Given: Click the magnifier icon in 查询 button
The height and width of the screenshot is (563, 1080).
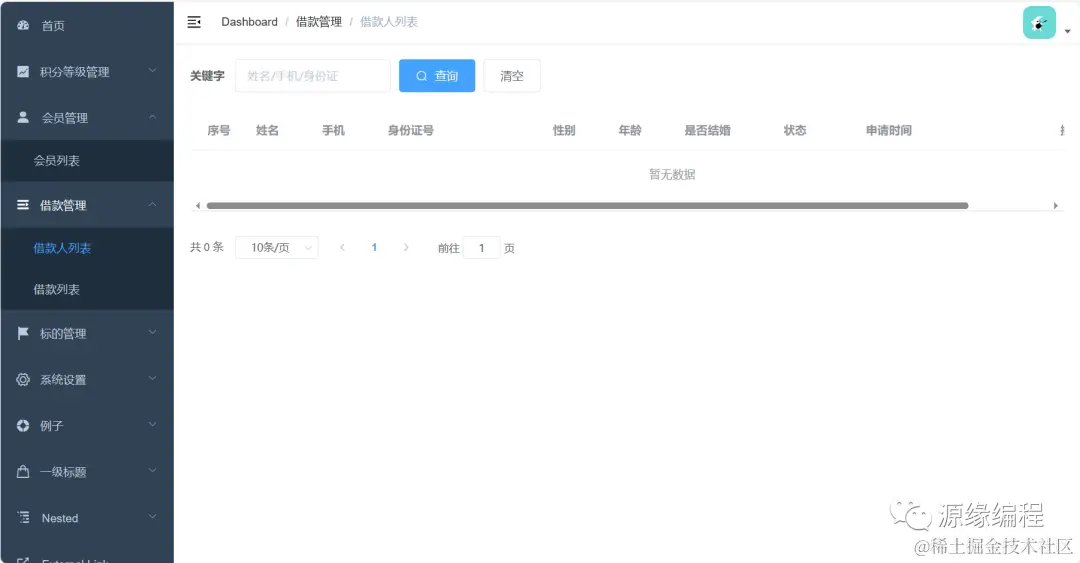Looking at the screenshot, I should pyautogui.click(x=422, y=76).
